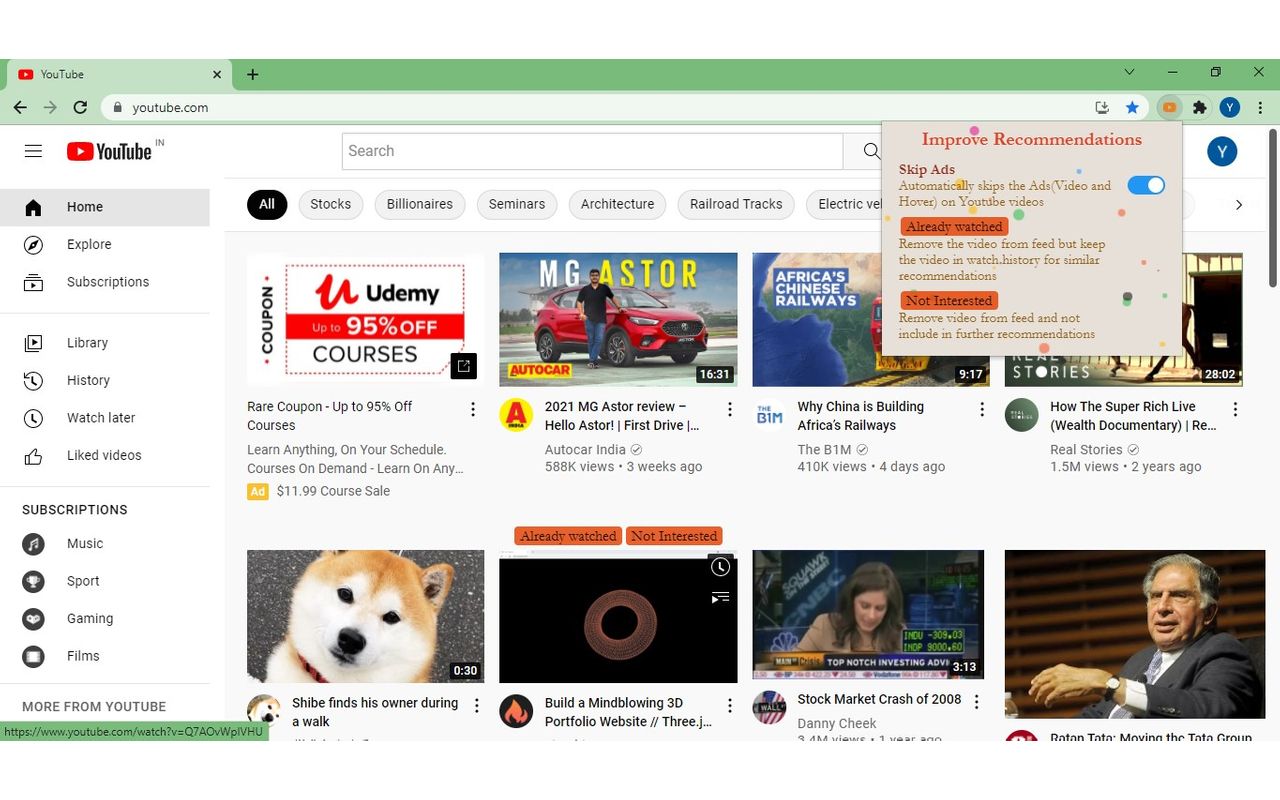Toggle the Skip Ads switch
The height and width of the screenshot is (800, 1280).
point(1146,185)
